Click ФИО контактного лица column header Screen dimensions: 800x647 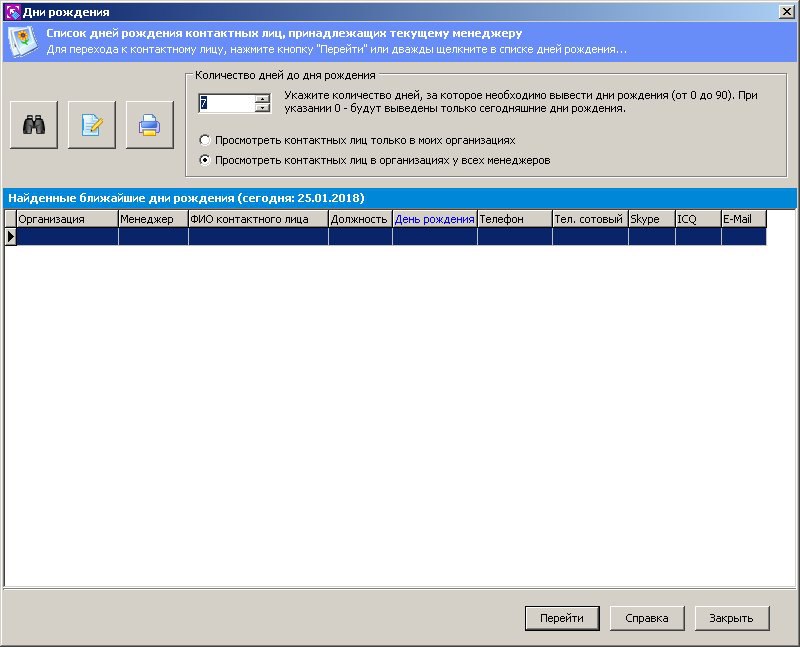tap(258, 219)
